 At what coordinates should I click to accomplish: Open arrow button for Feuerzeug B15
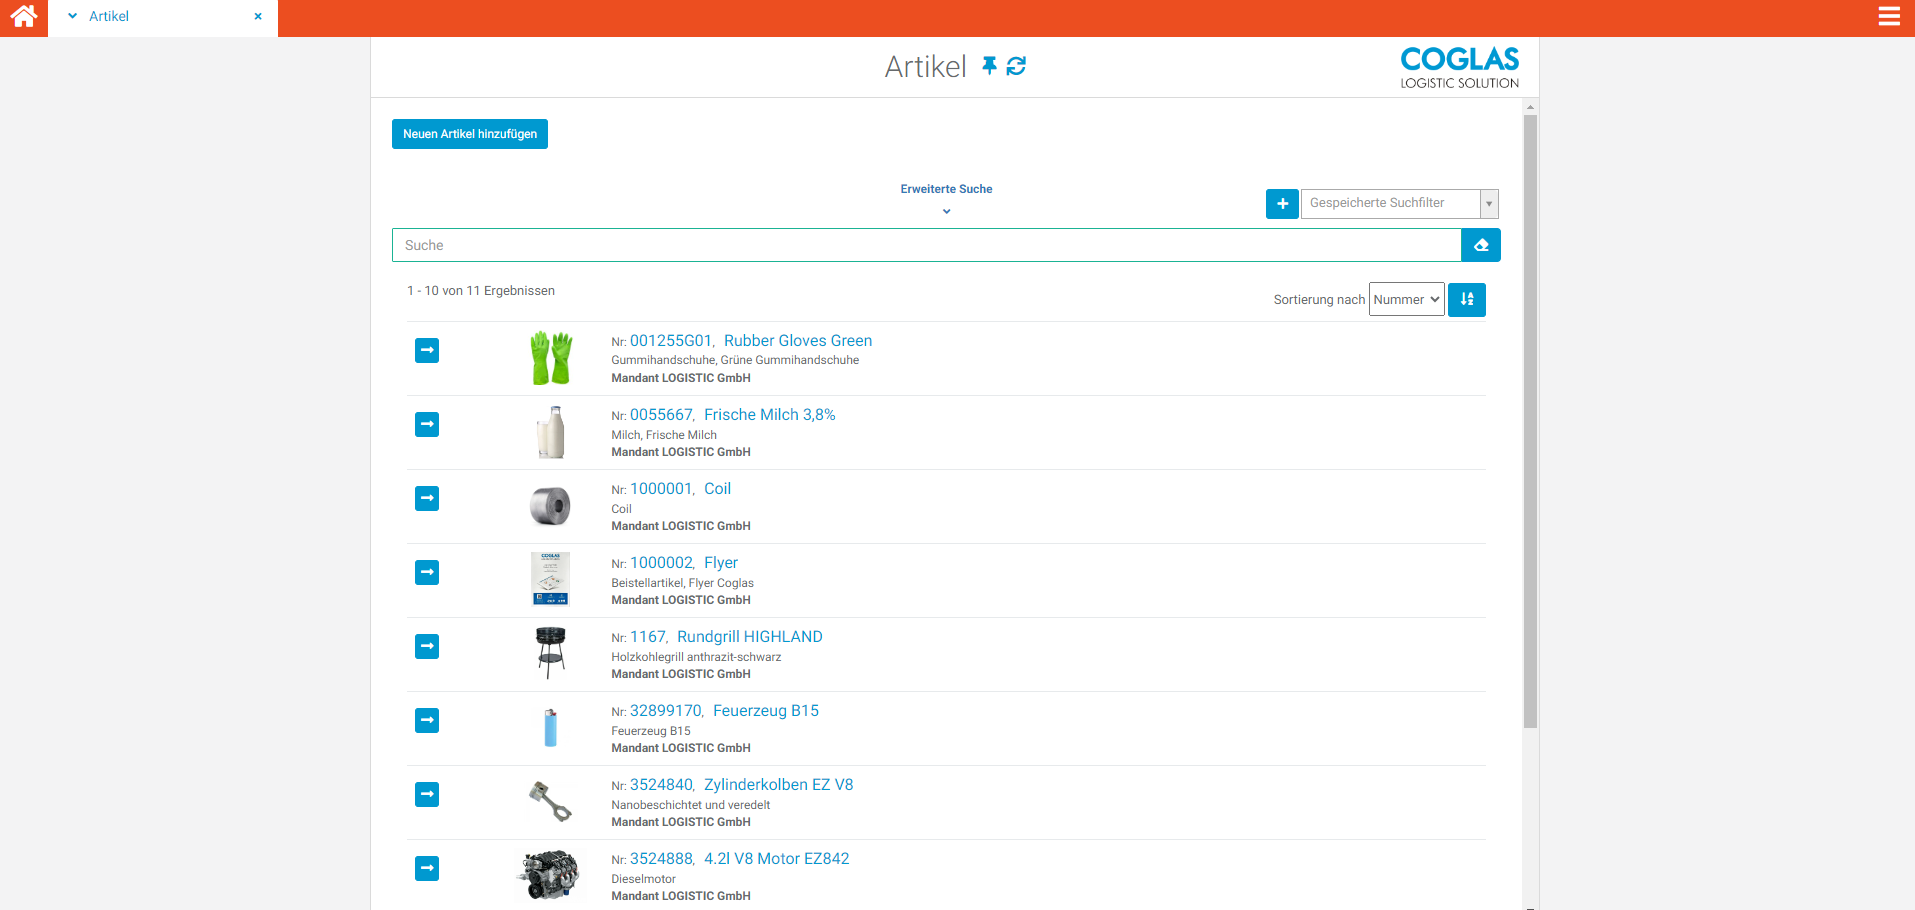tap(427, 721)
